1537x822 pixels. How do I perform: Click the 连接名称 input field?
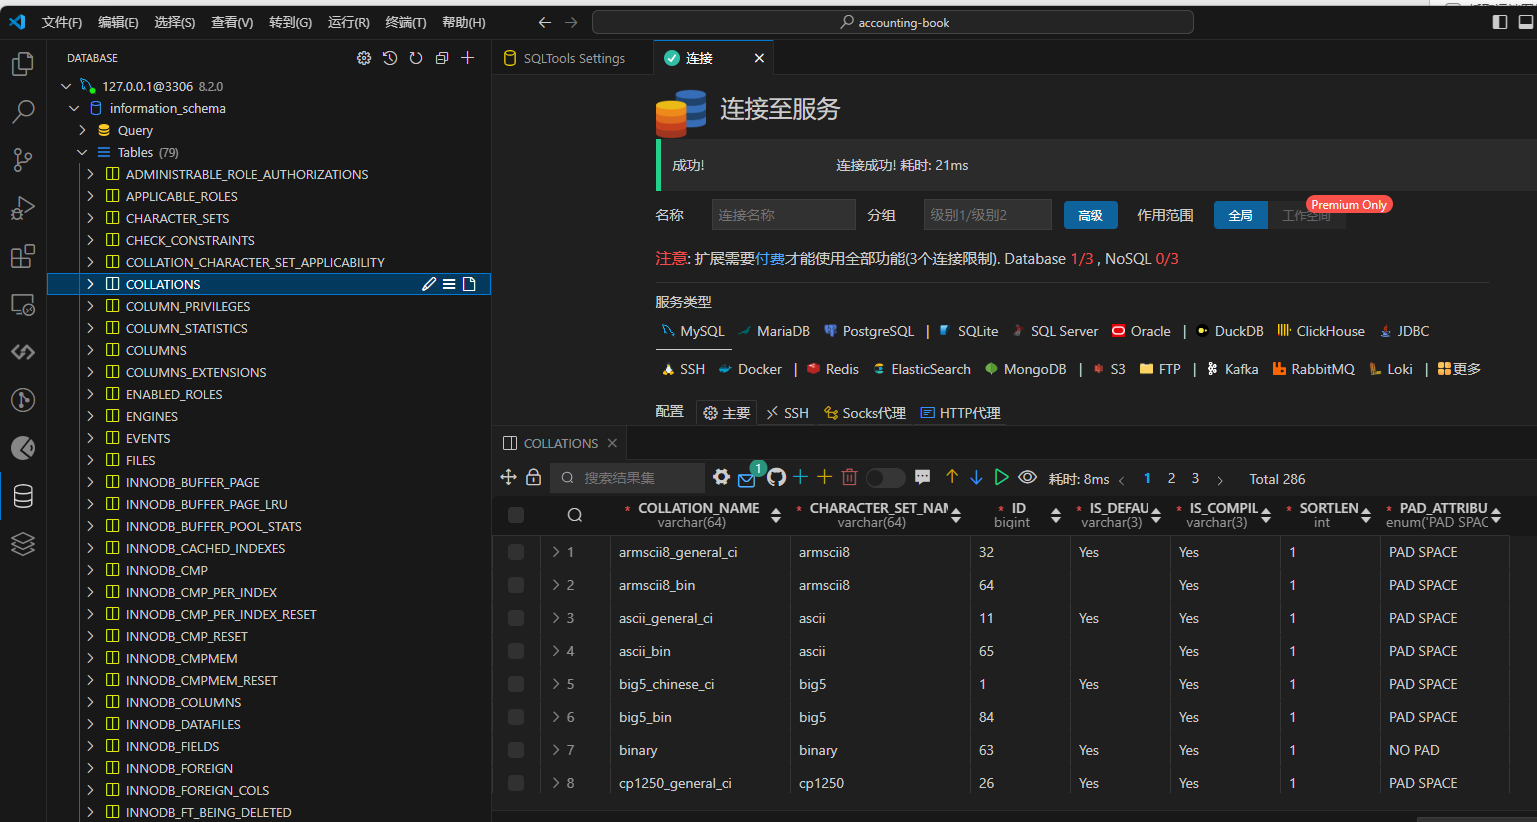[x=783, y=215]
